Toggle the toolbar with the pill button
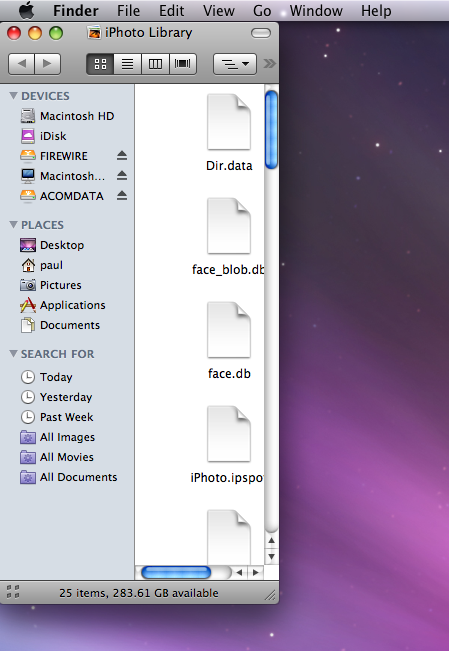Viewport: 449px width, 651px height. pos(261,33)
